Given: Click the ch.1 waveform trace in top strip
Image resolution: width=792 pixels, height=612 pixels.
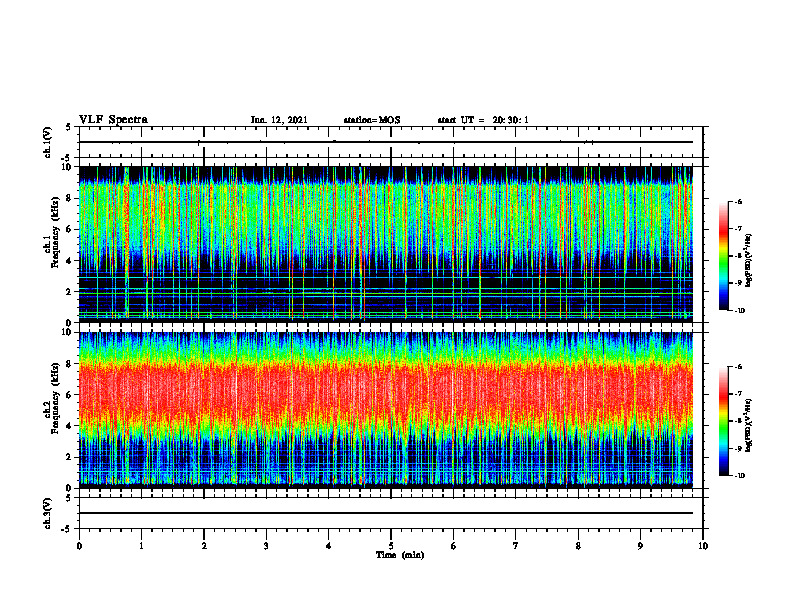Looking at the screenshot, I should pos(386,142).
